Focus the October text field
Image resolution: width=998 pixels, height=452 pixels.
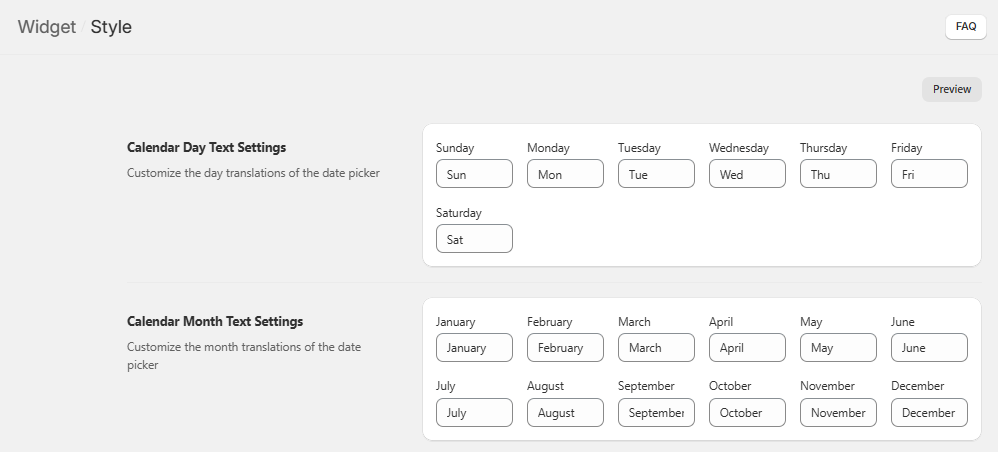(747, 412)
